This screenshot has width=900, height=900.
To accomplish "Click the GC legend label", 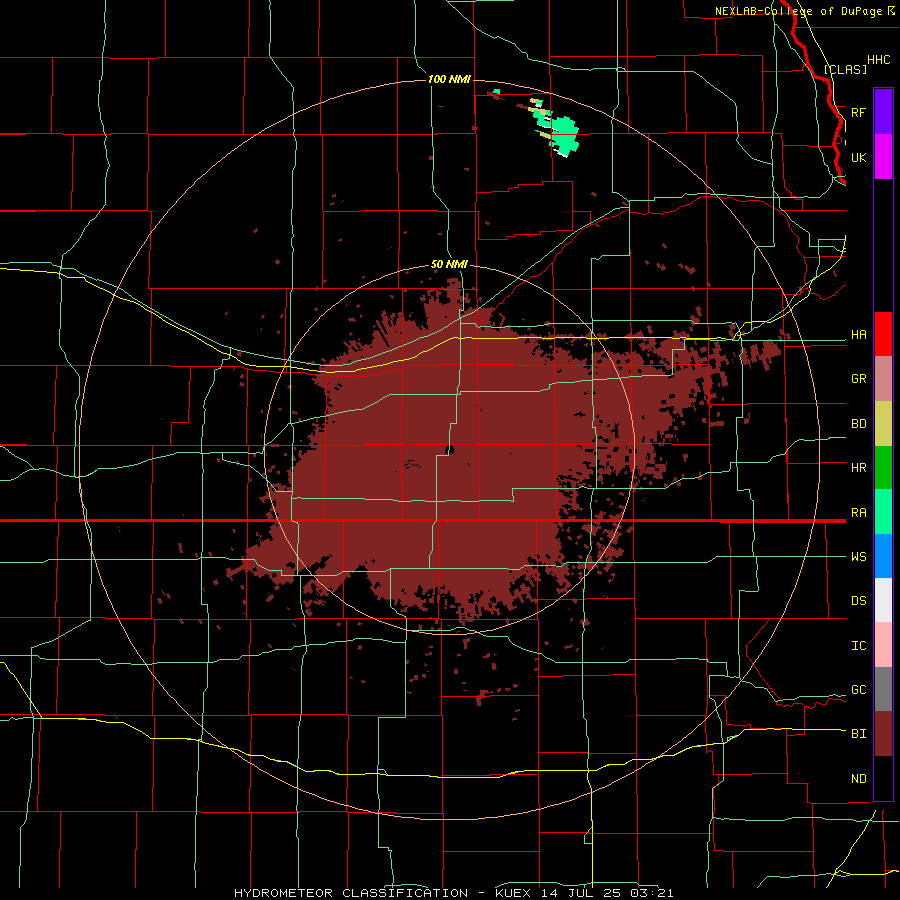I will pyautogui.click(x=858, y=690).
